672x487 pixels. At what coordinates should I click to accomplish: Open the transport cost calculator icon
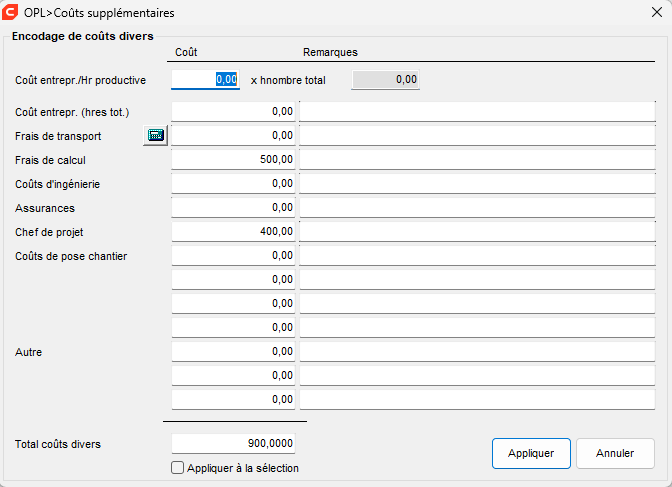coord(155,135)
